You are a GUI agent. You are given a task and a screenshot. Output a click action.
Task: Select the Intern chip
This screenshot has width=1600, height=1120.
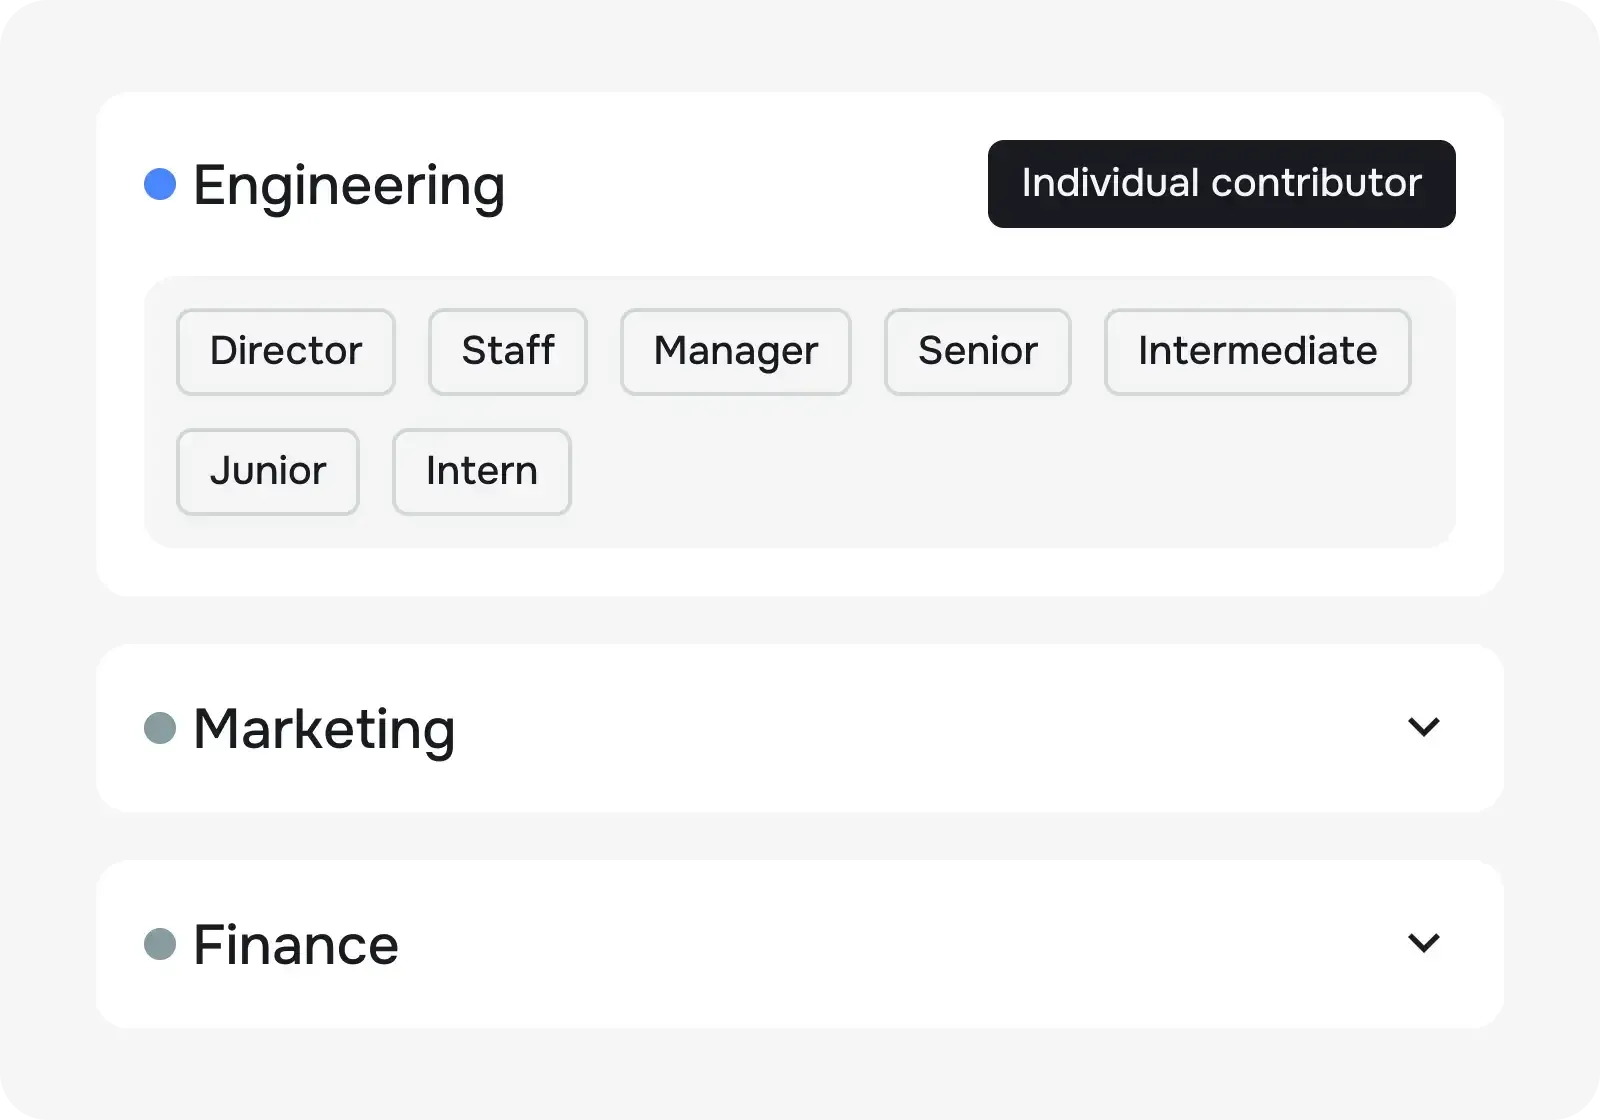pyautogui.click(x=481, y=470)
